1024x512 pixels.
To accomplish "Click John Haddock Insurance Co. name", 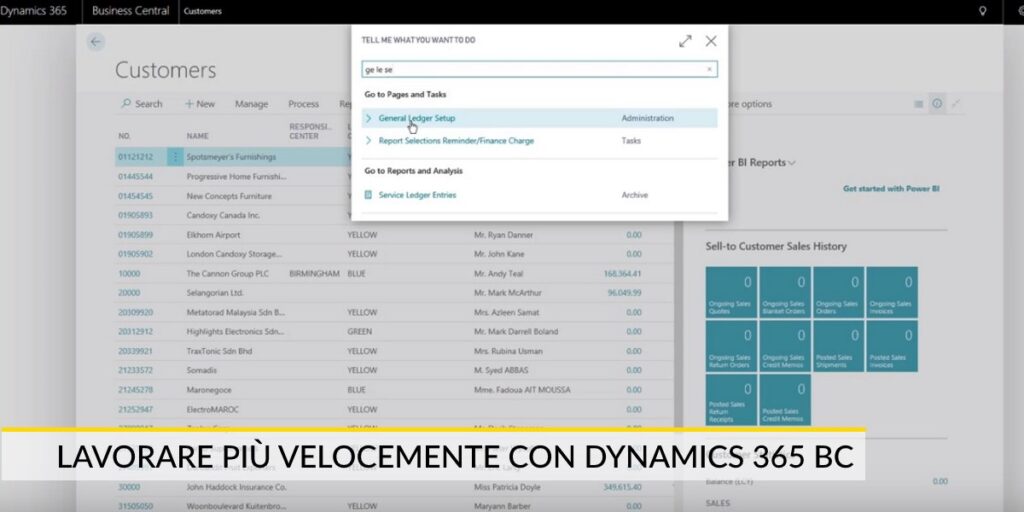I will (x=236, y=487).
